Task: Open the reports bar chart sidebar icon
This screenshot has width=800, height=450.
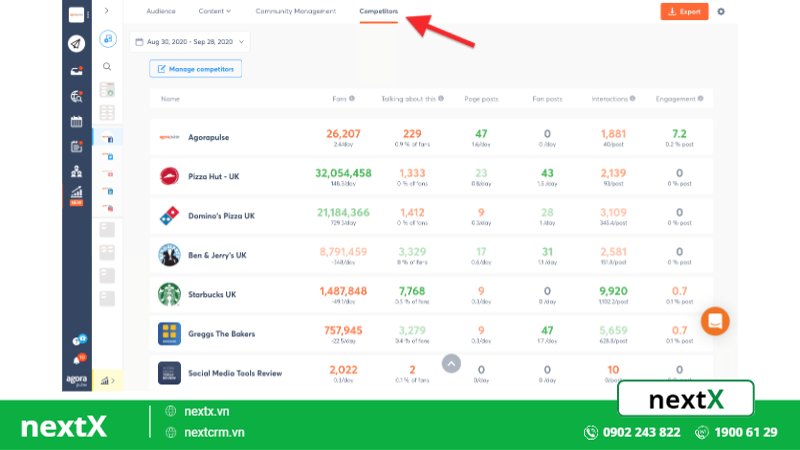Action: point(76,191)
